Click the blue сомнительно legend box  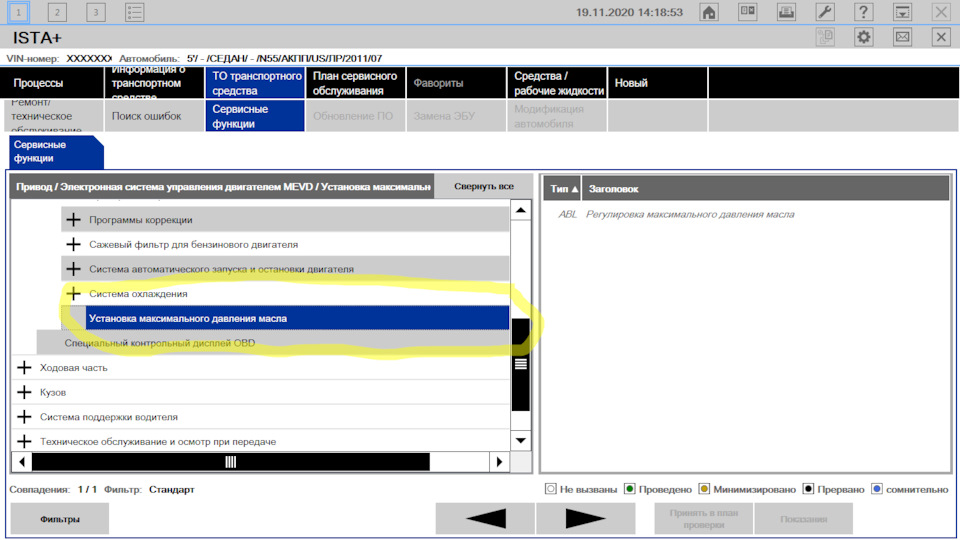tap(877, 489)
